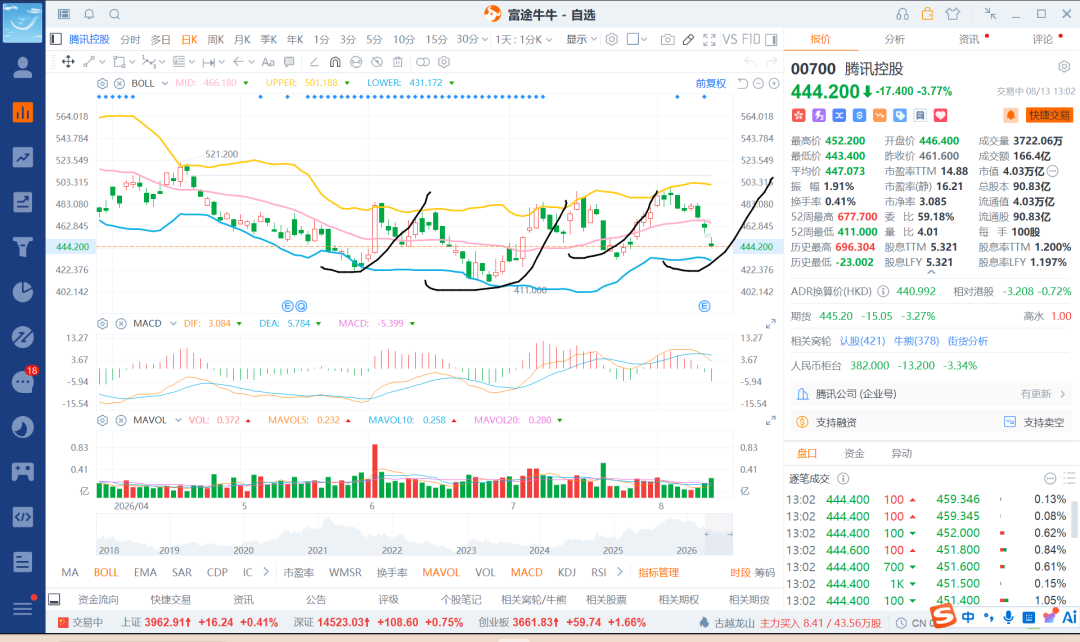Open the filter funnel screener in sidebar
This screenshot has height=642, width=1080.
(23, 247)
